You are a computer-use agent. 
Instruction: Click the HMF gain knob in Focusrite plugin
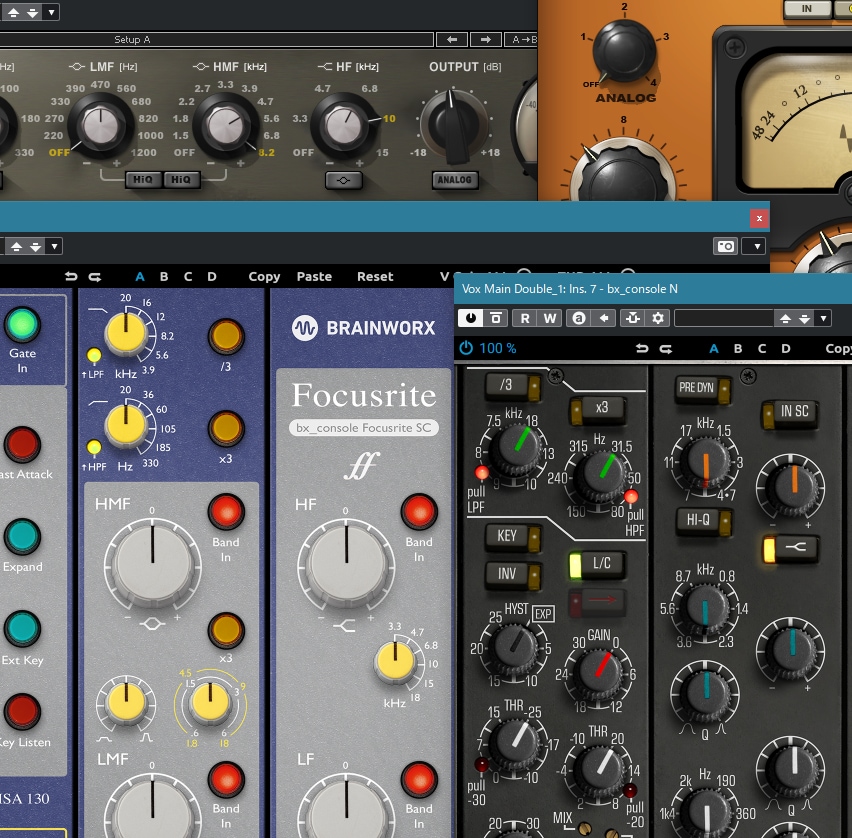(153, 566)
